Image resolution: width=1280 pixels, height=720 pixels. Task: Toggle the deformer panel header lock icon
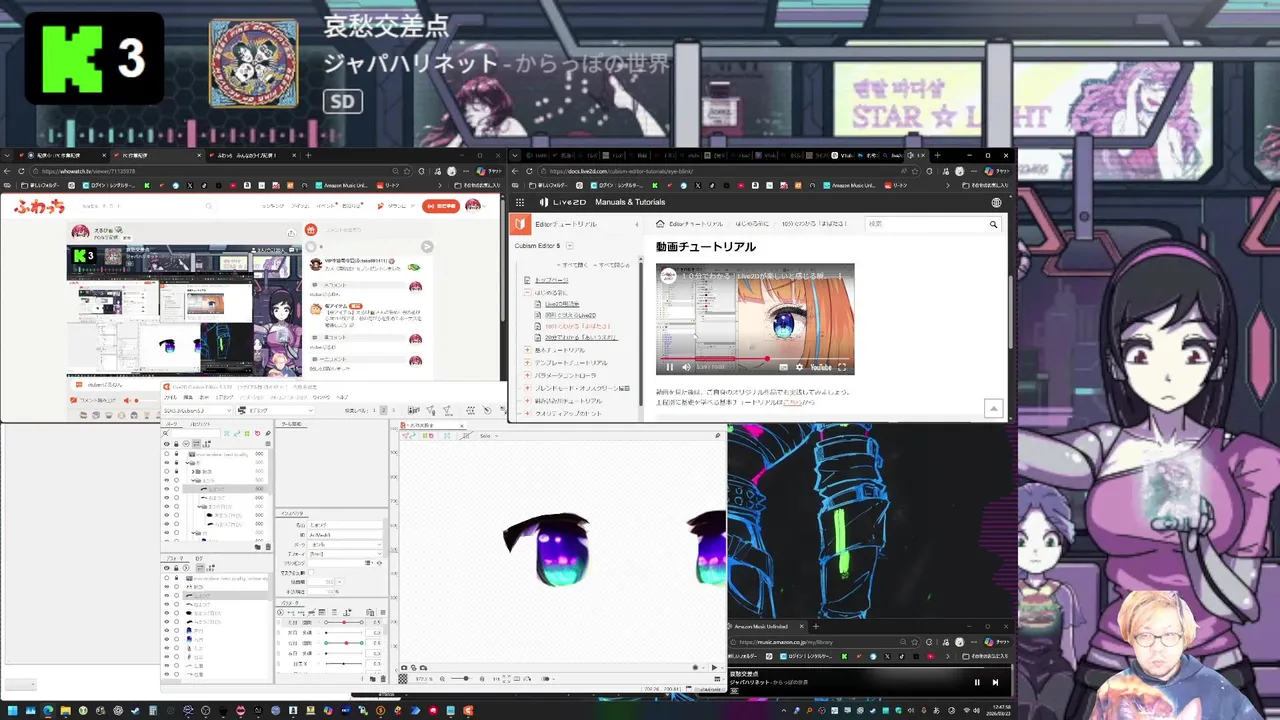click(176, 568)
